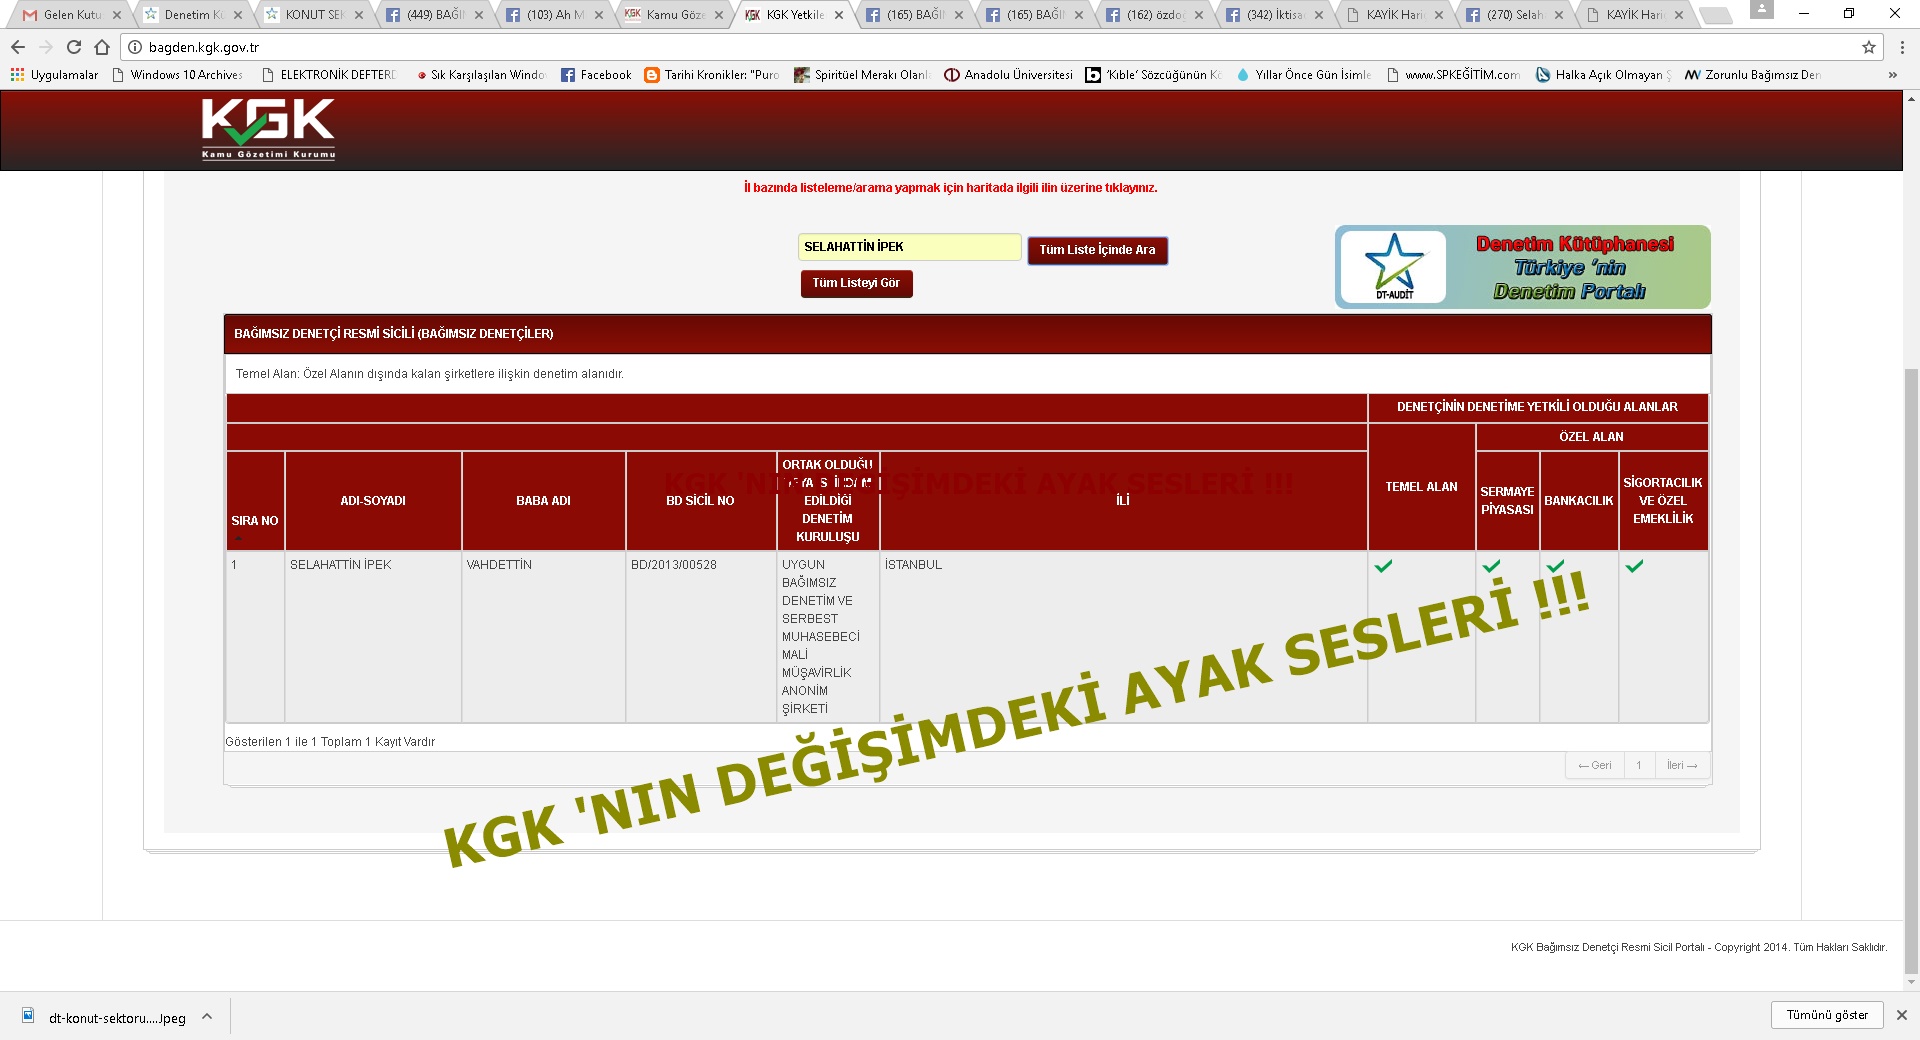This screenshot has height=1040, width=1920.
Task: Go to next page with İleri
Action: pyautogui.click(x=1682, y=765)
